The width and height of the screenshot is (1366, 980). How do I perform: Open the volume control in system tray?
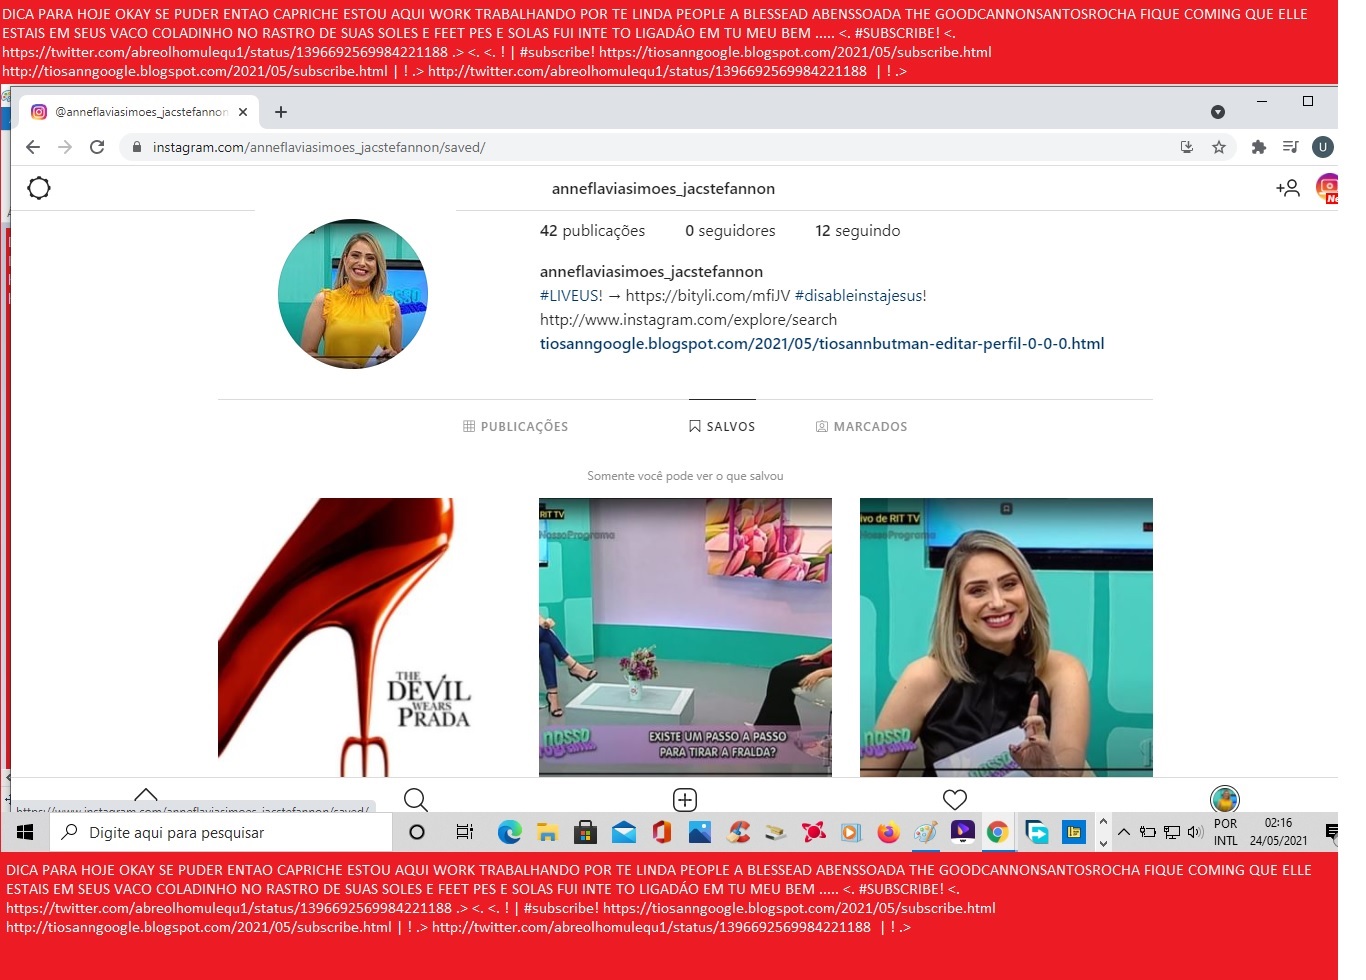(1195, 832)
